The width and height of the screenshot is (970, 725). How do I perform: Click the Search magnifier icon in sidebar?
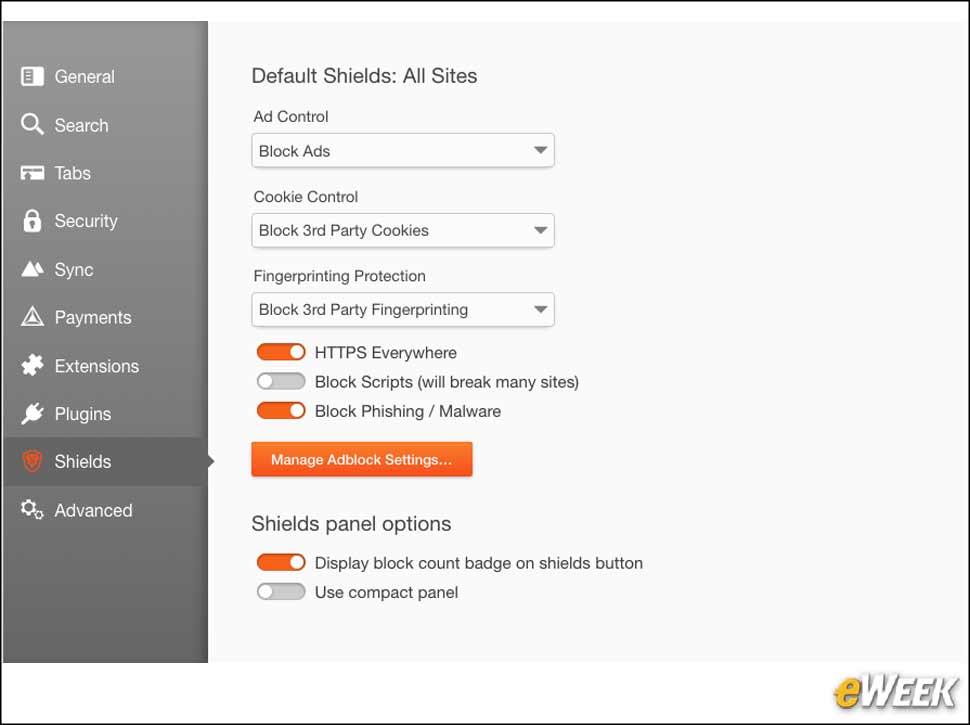pyautogui.click(x=32, y=124)
